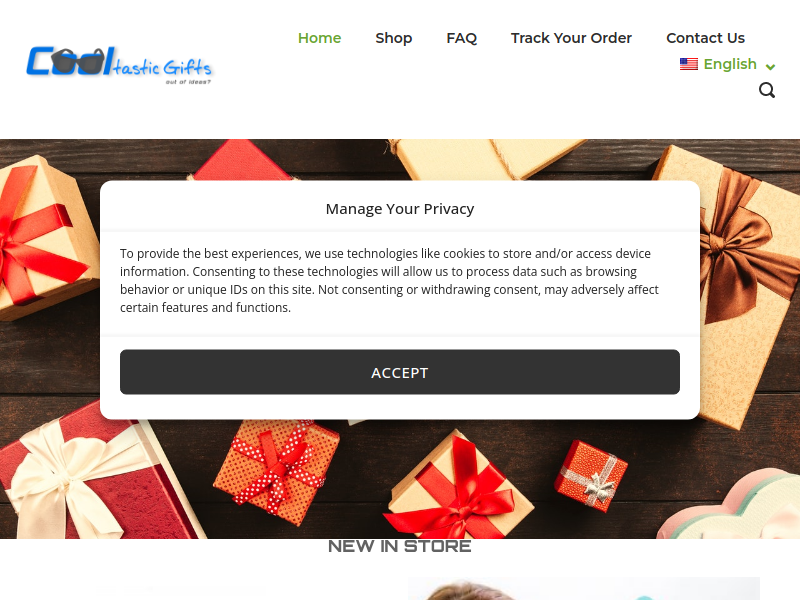Click the search magnifier icon
Viewport: 800px width, 600px height.
pyautogui.click(x=766, y=90)
